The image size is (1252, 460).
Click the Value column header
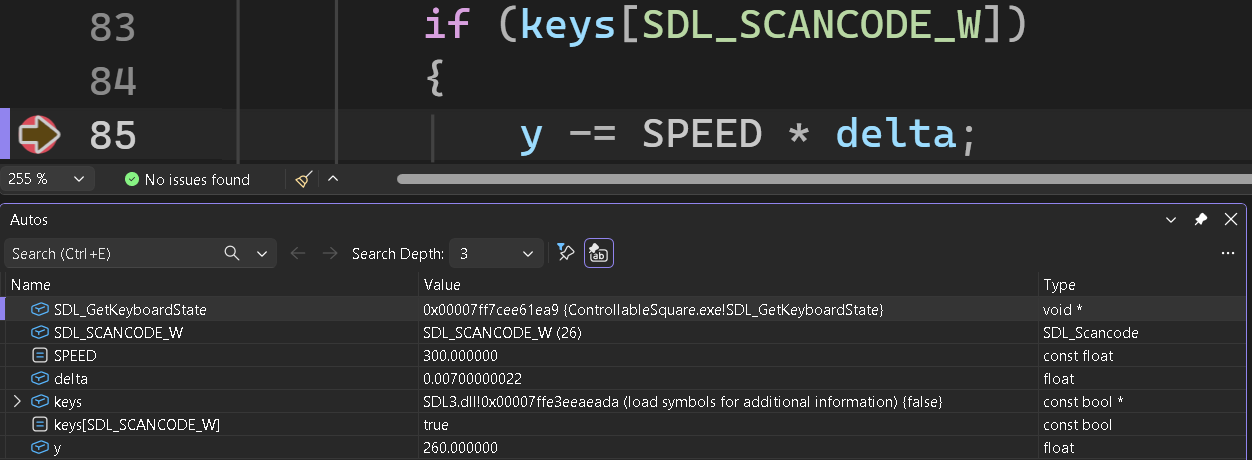[442, 285]
